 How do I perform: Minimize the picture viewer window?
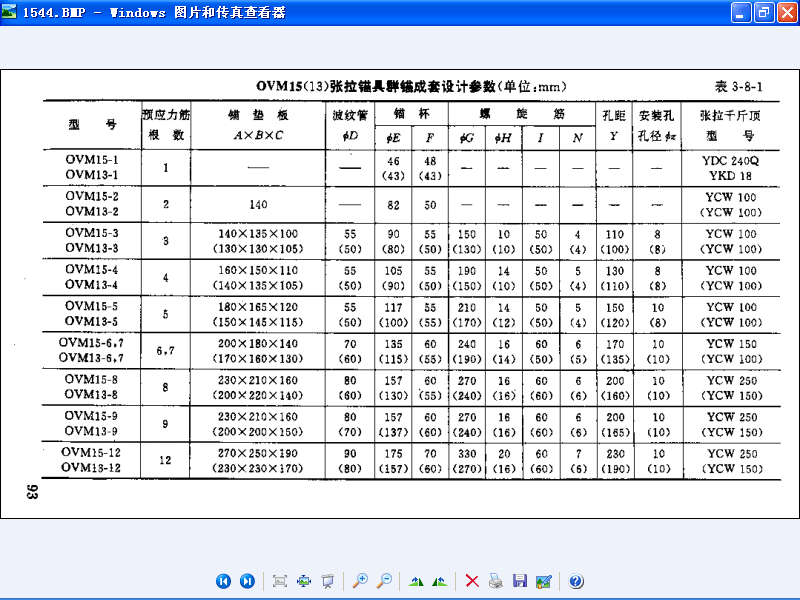click(x=741, y=12)
